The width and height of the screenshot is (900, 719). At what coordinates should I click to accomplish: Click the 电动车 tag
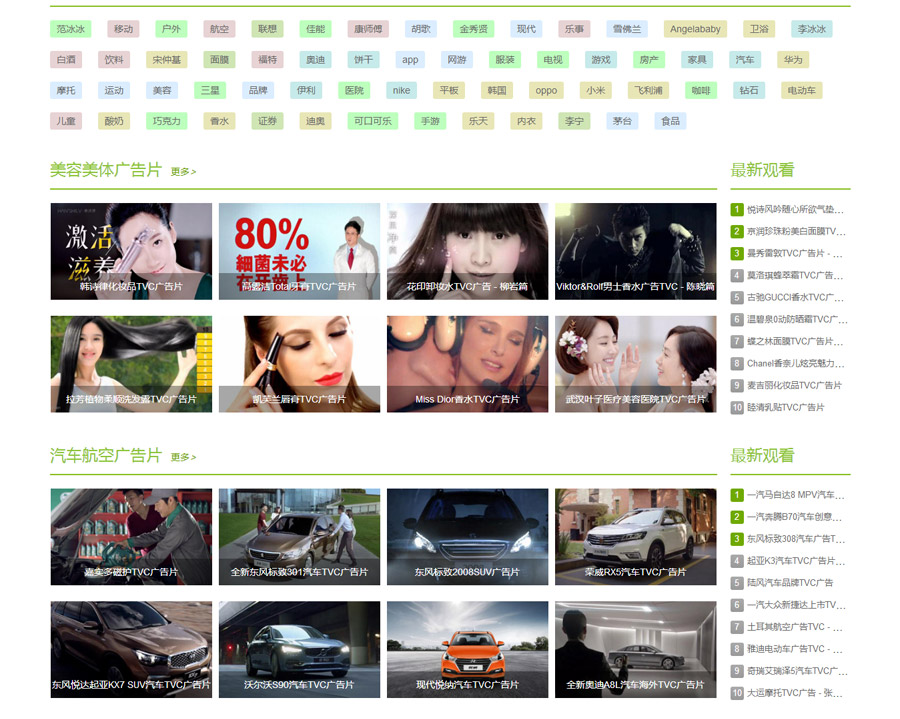pos(801,90)
